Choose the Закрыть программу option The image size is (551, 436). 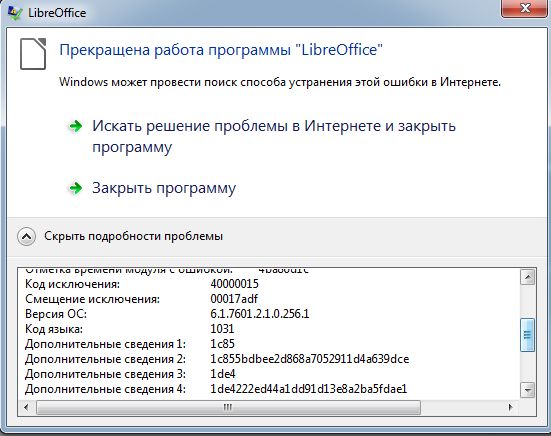click(x=164, y=188)
